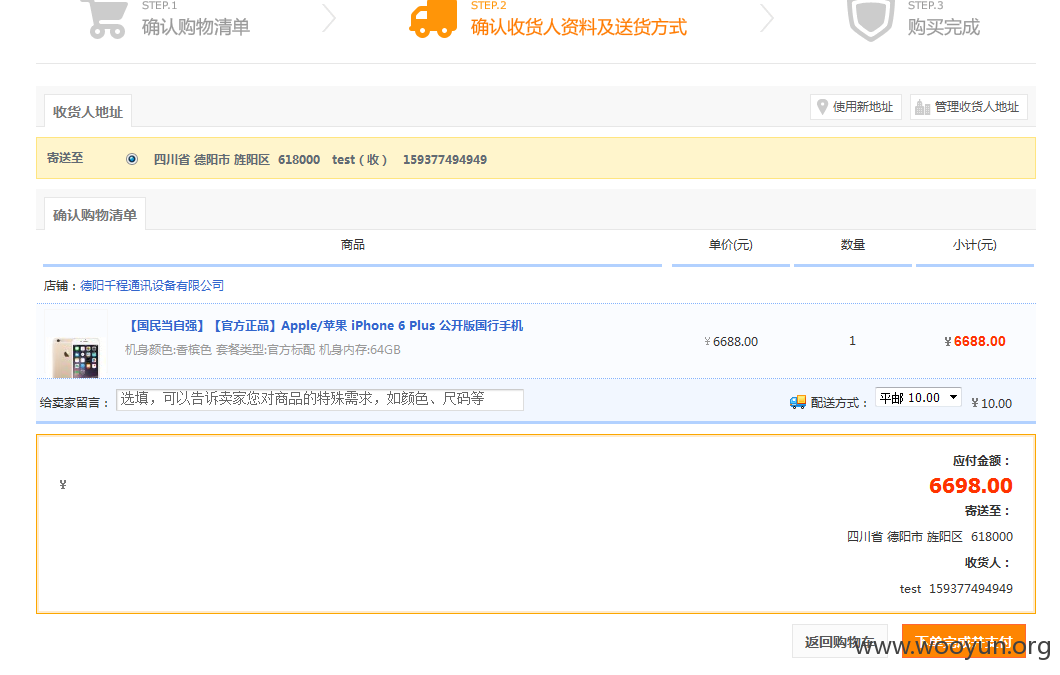Click the 小计(元) column header
The width and height of the screenshot is (1060, 675).
[x=974, y=244]
